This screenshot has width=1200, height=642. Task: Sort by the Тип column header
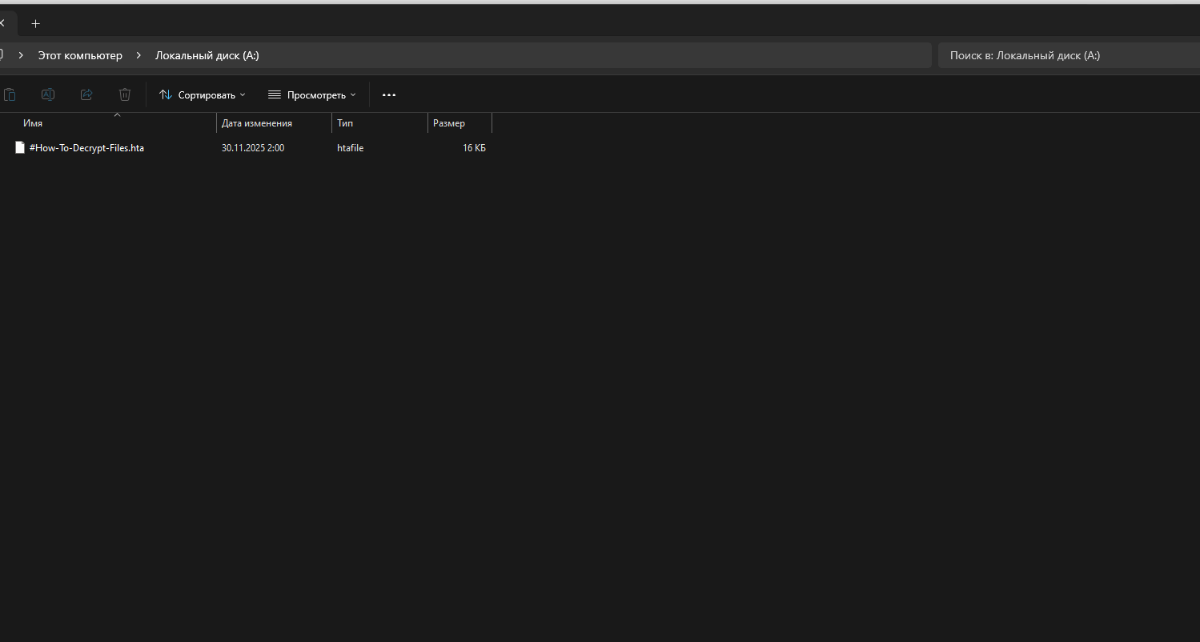[380, 123]
